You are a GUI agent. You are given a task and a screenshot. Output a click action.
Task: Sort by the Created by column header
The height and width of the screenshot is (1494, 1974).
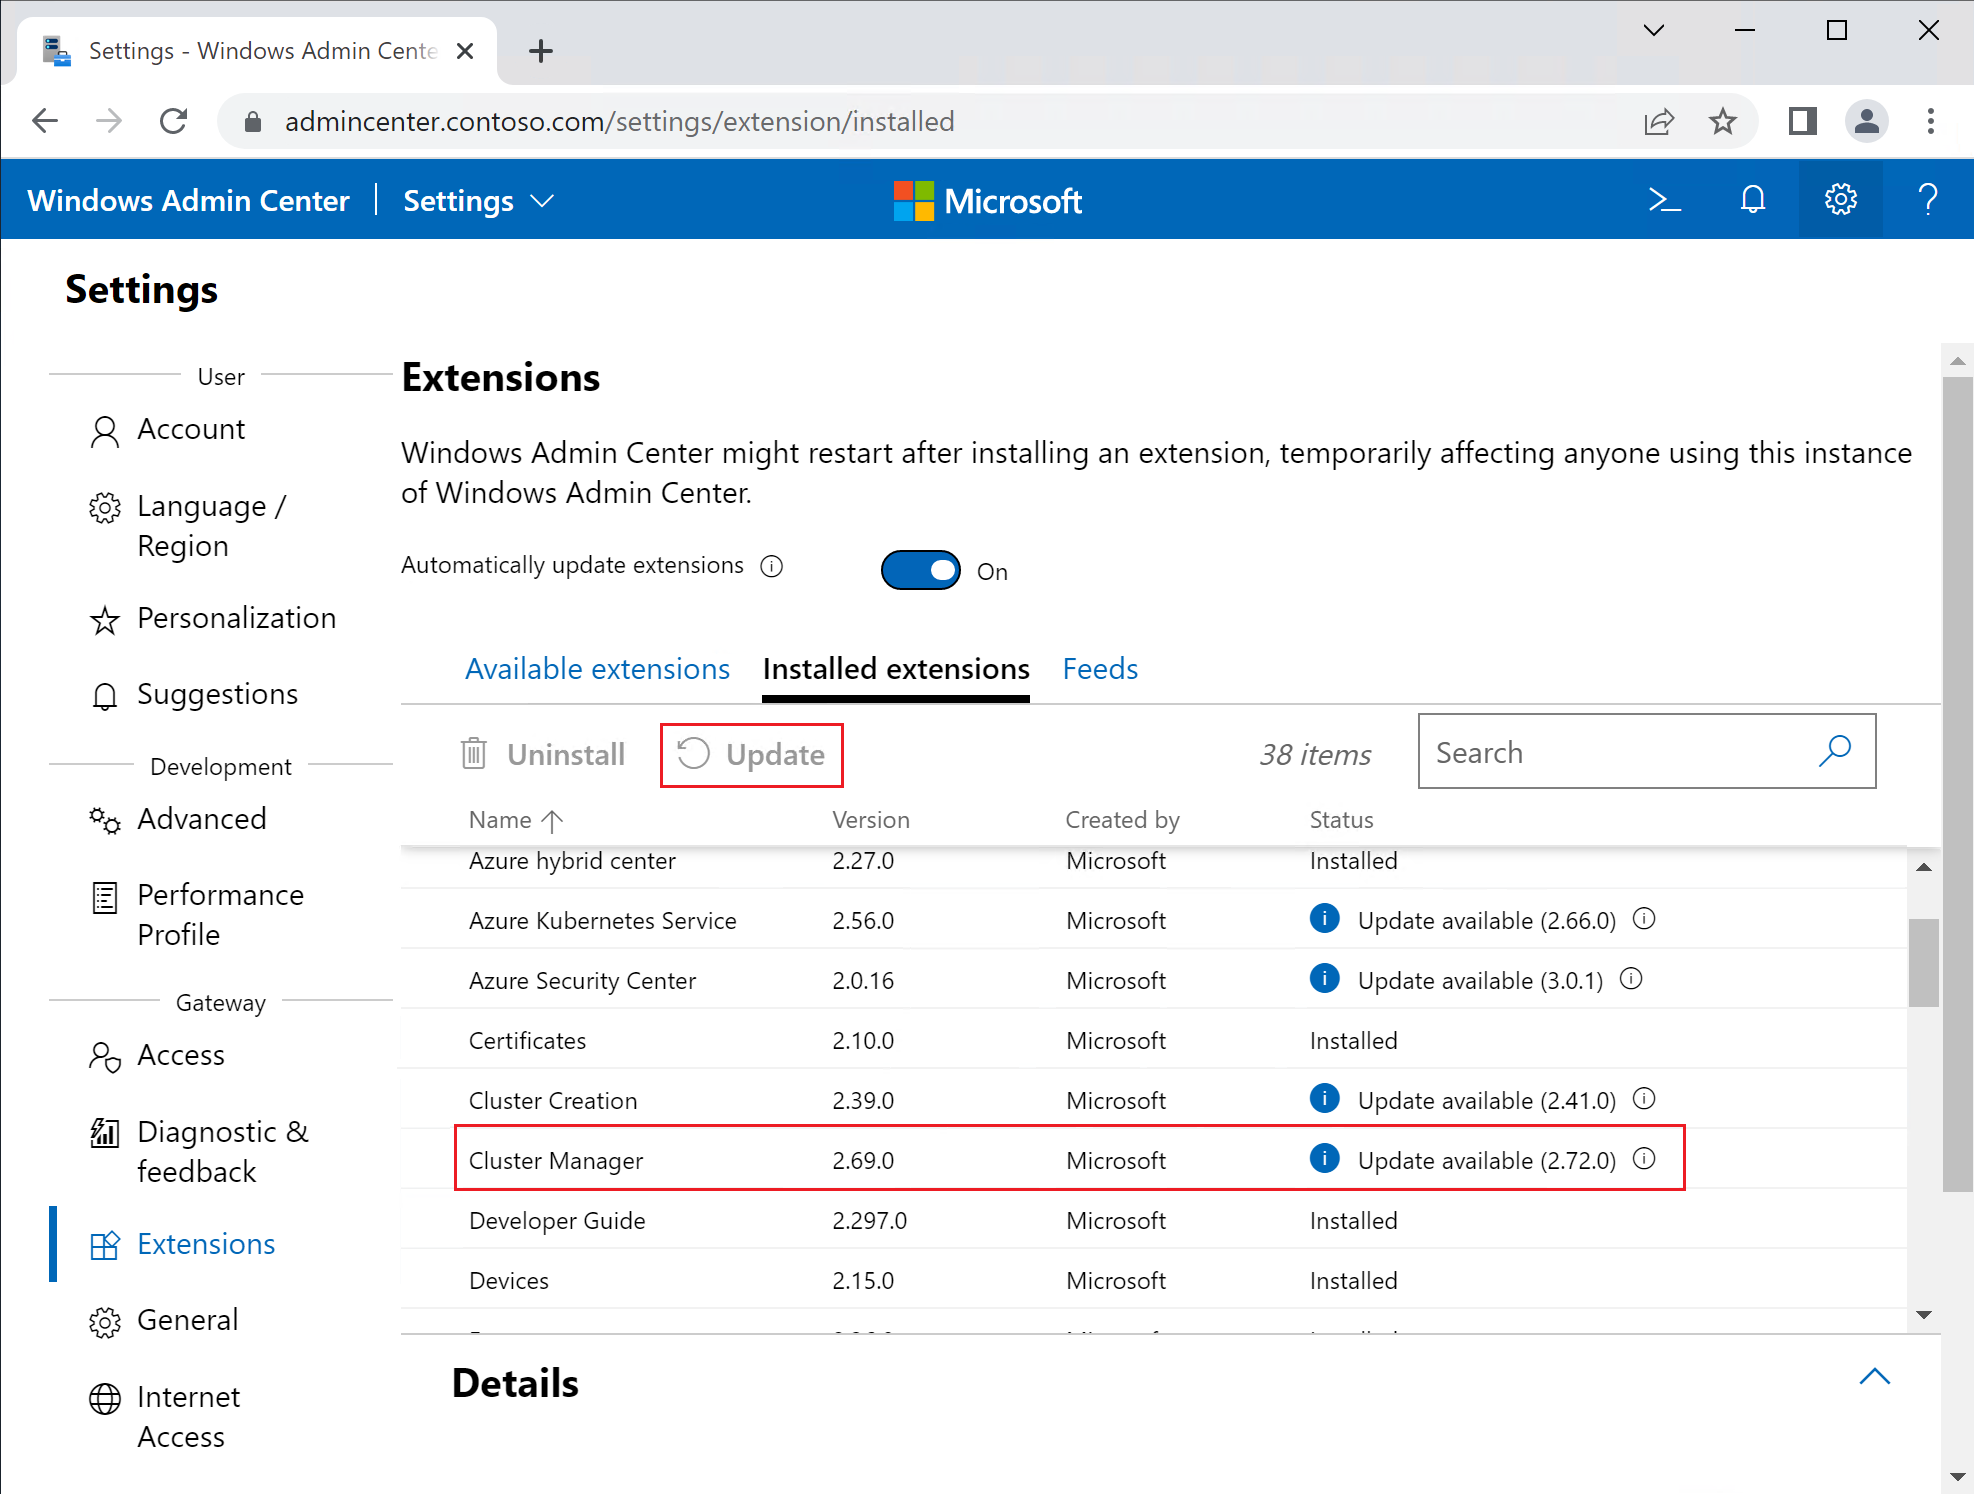coord(1122,820)
